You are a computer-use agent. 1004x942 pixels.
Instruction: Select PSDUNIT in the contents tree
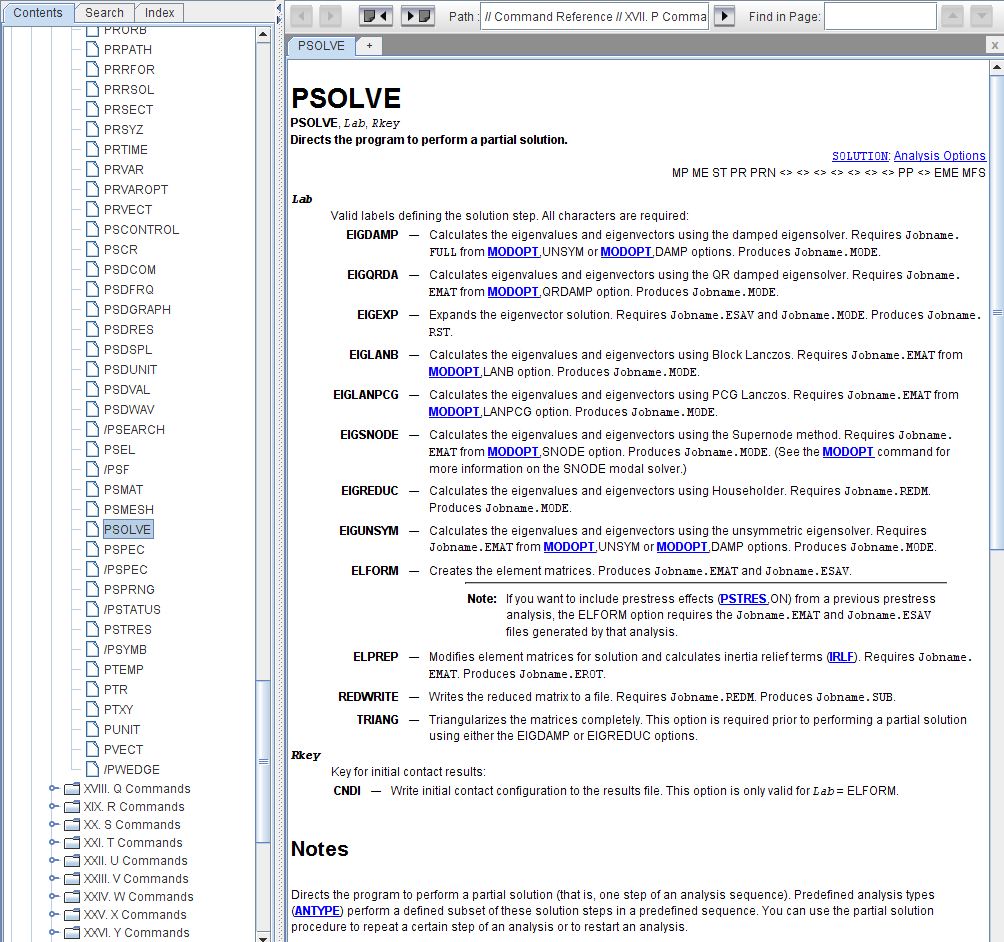(x=131, y=369)
